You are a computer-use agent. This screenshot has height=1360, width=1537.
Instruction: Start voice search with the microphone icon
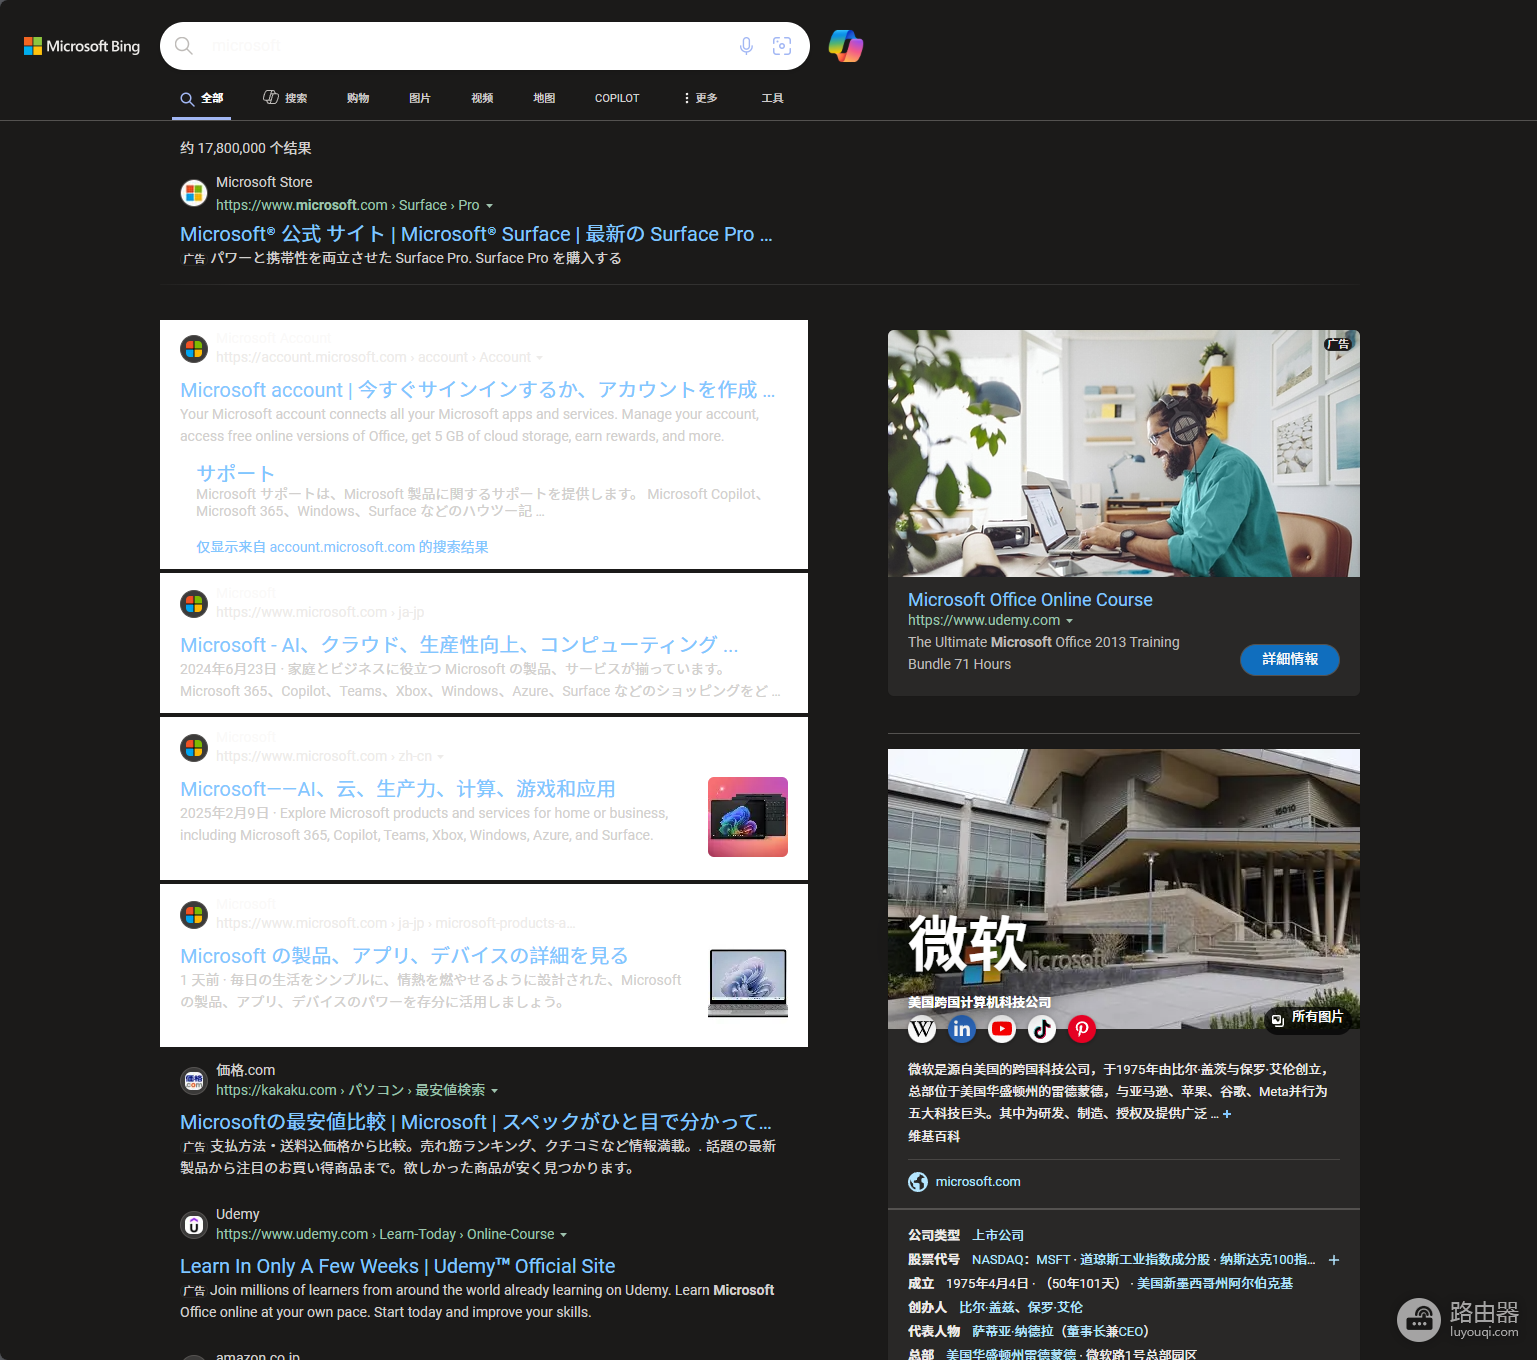(746, 46)
